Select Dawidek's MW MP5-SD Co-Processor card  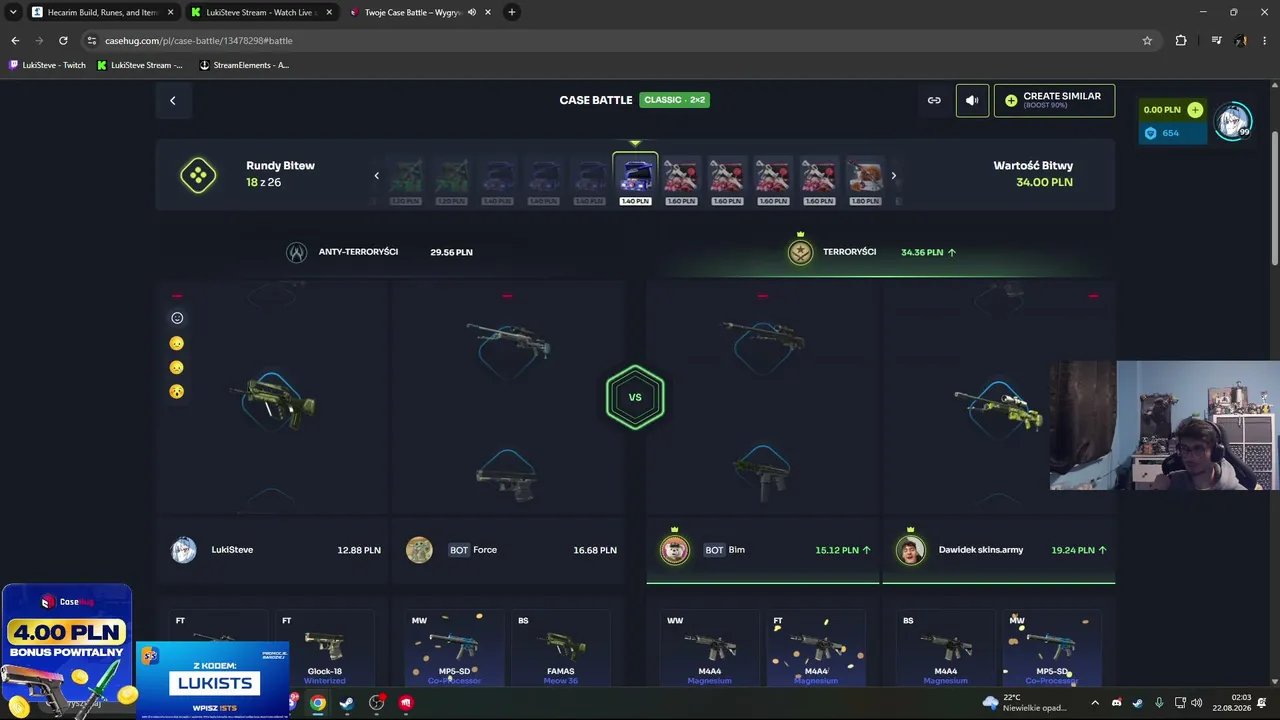1051,649
